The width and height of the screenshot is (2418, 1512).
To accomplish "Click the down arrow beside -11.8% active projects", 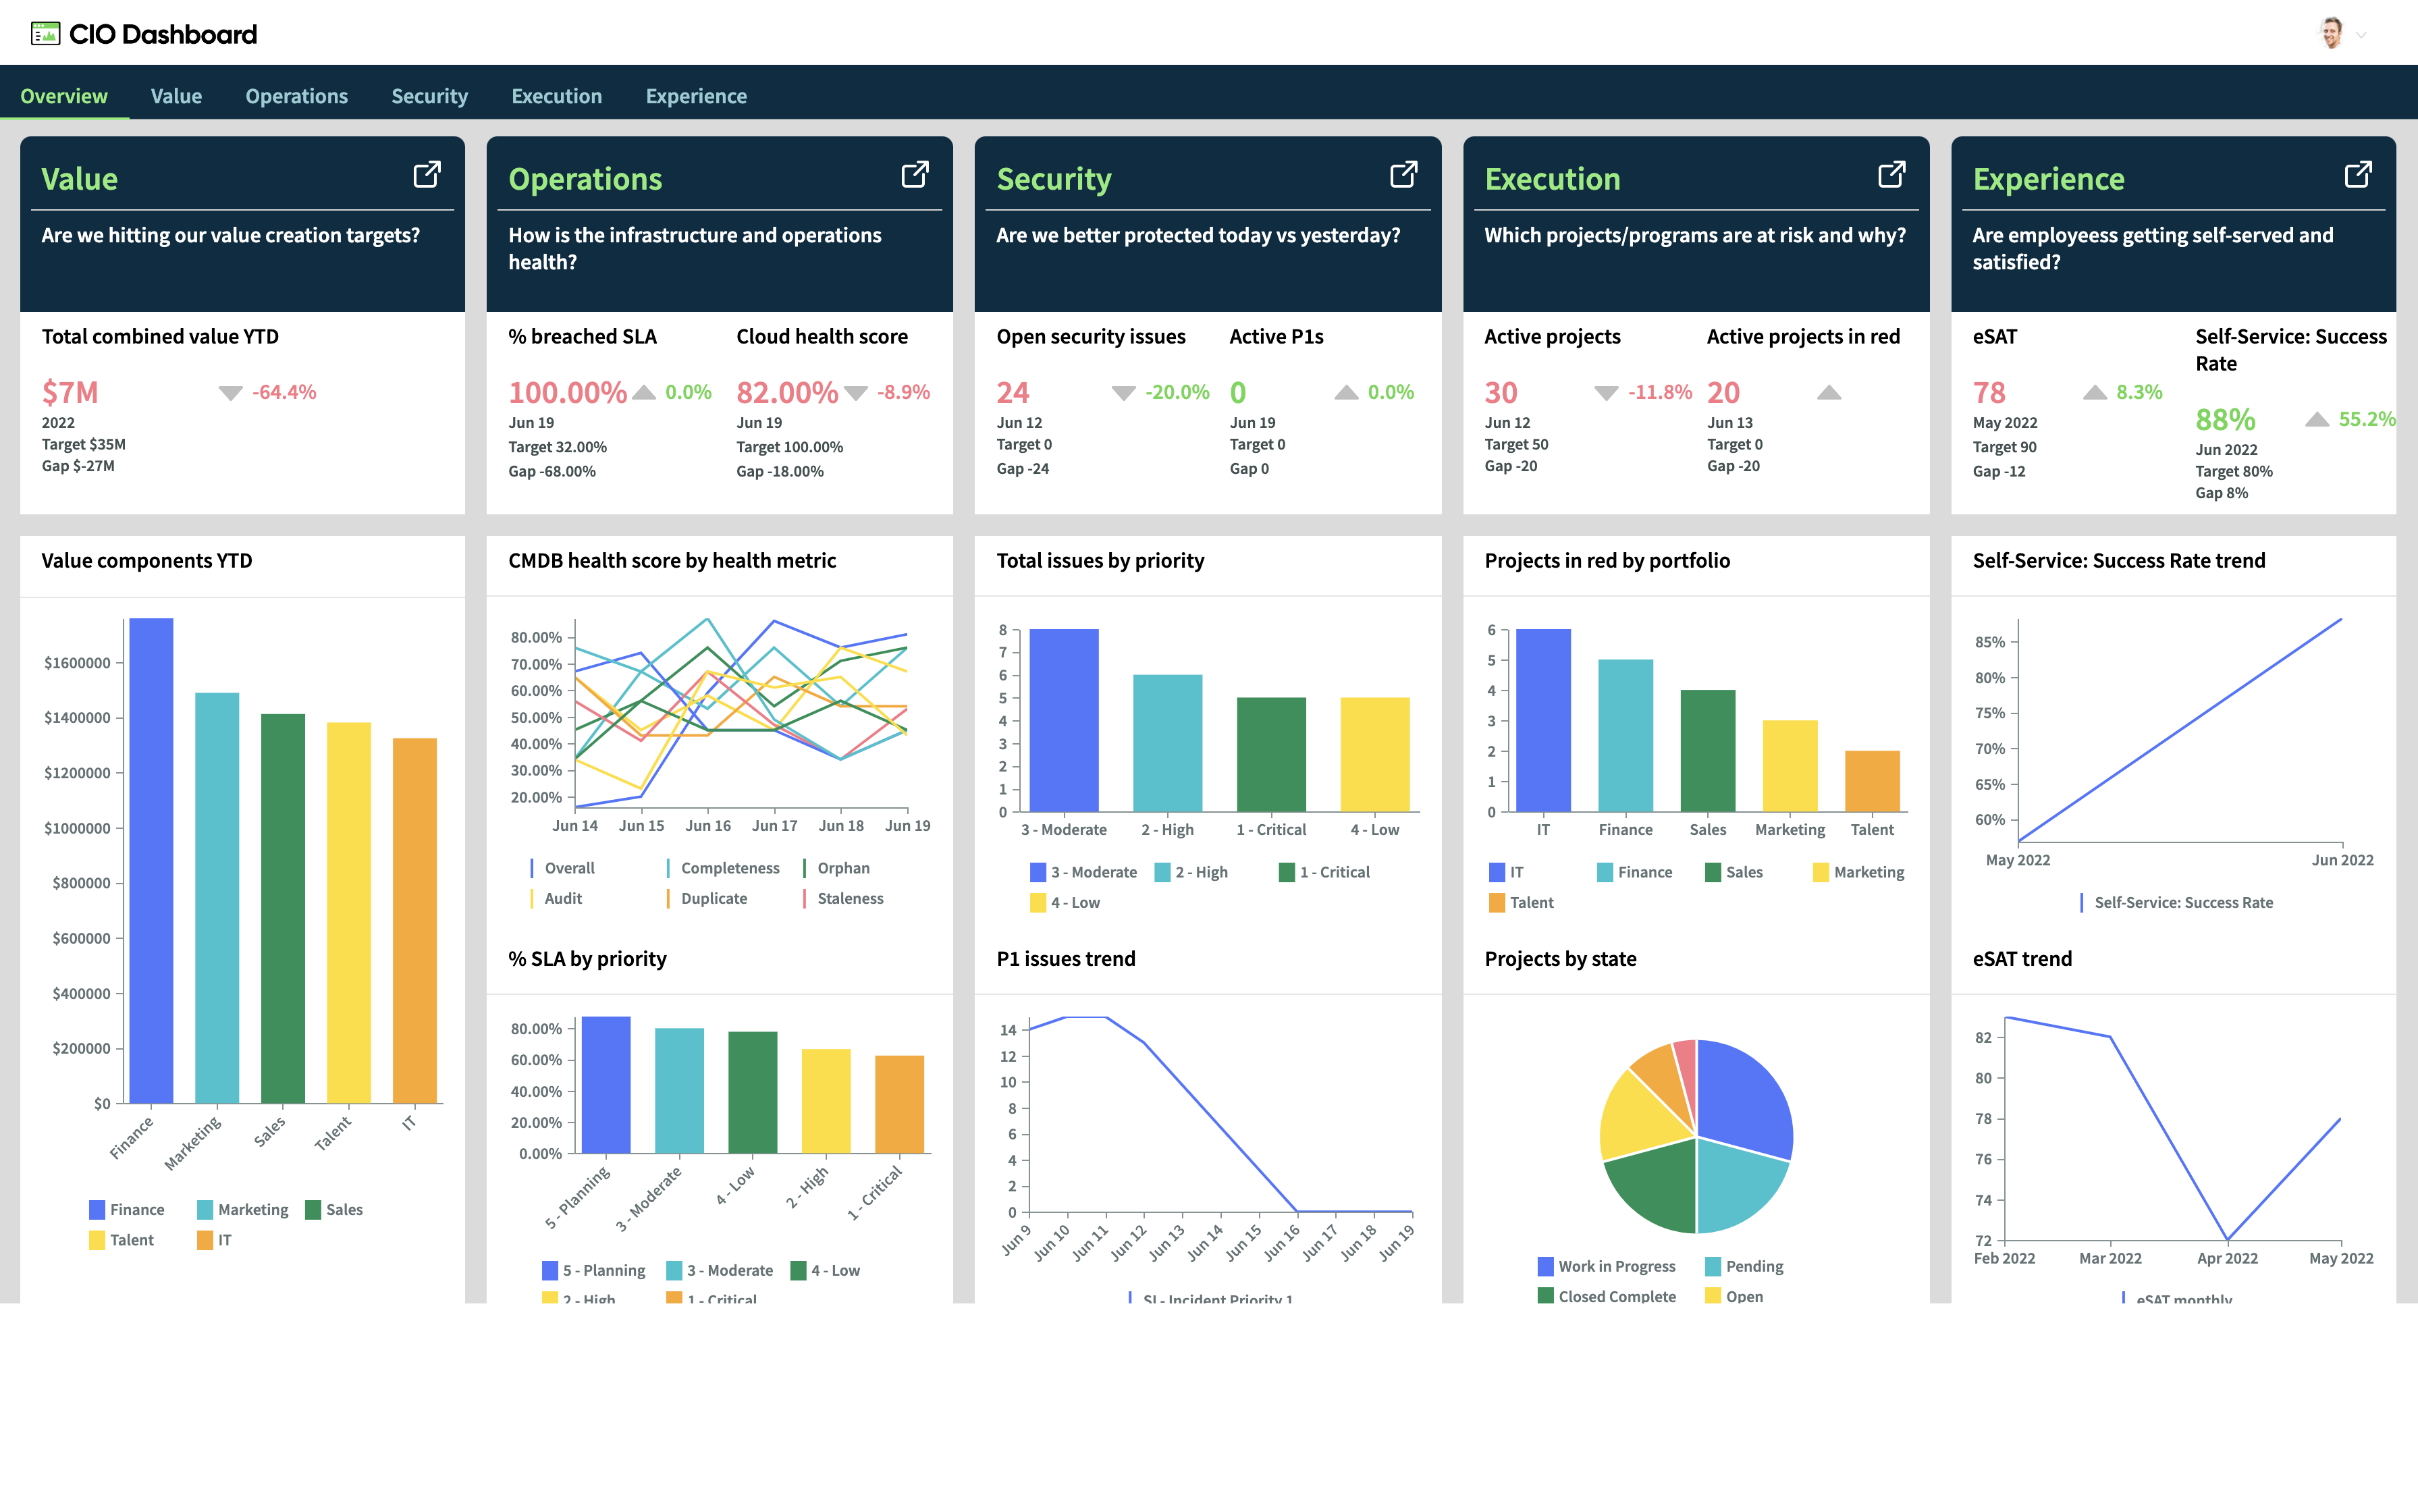I will point(1606,393).
